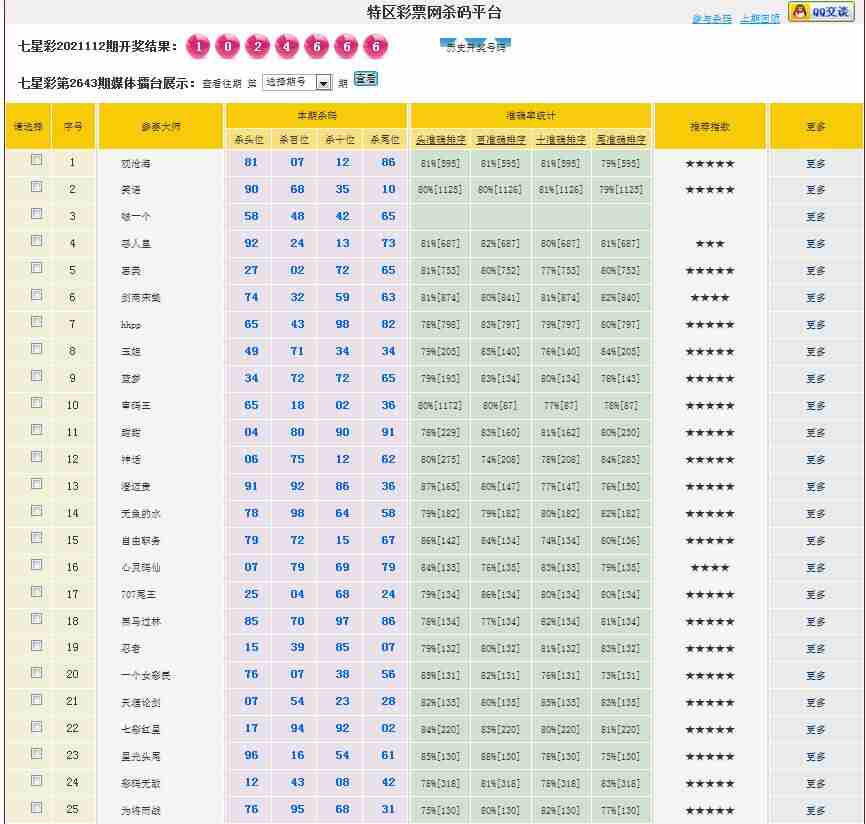Click 更多 link in row 25

815,811
